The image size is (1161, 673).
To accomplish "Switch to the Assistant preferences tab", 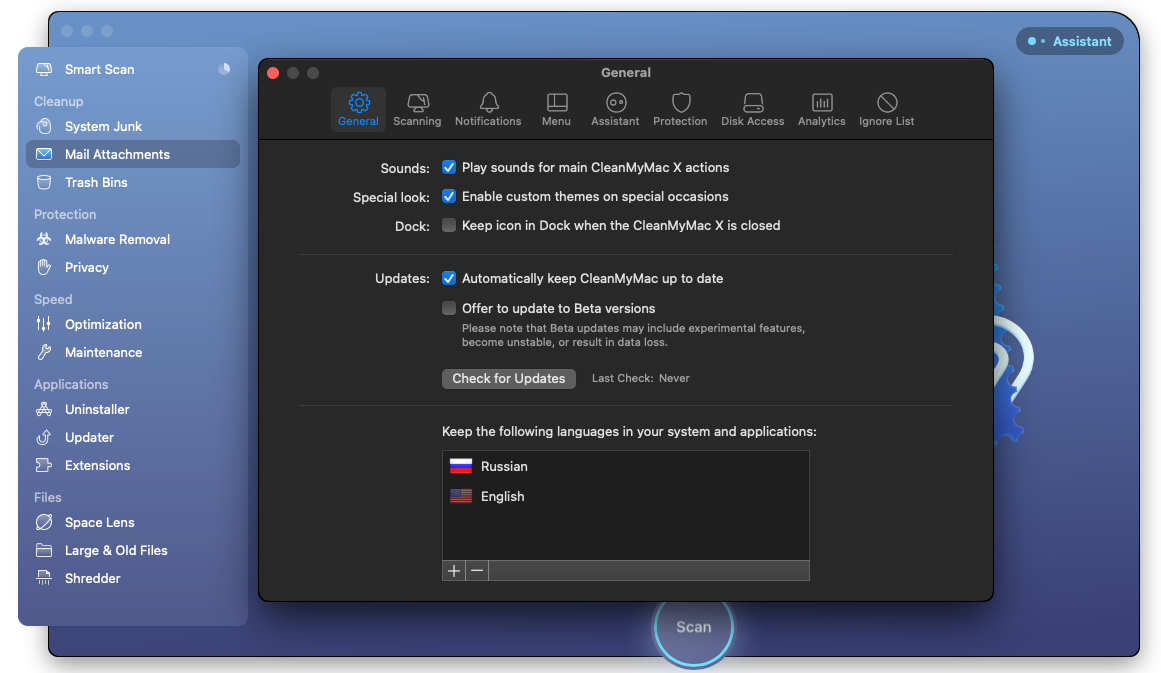I will point(616,109).
